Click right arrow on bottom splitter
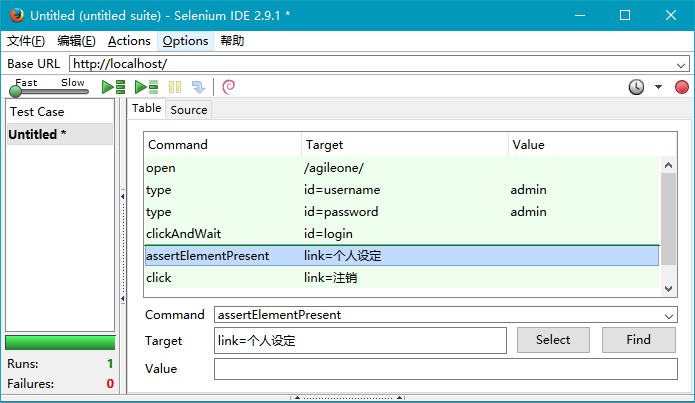The height and width of the screenshot is (403, 695). [x=399, y=398]
